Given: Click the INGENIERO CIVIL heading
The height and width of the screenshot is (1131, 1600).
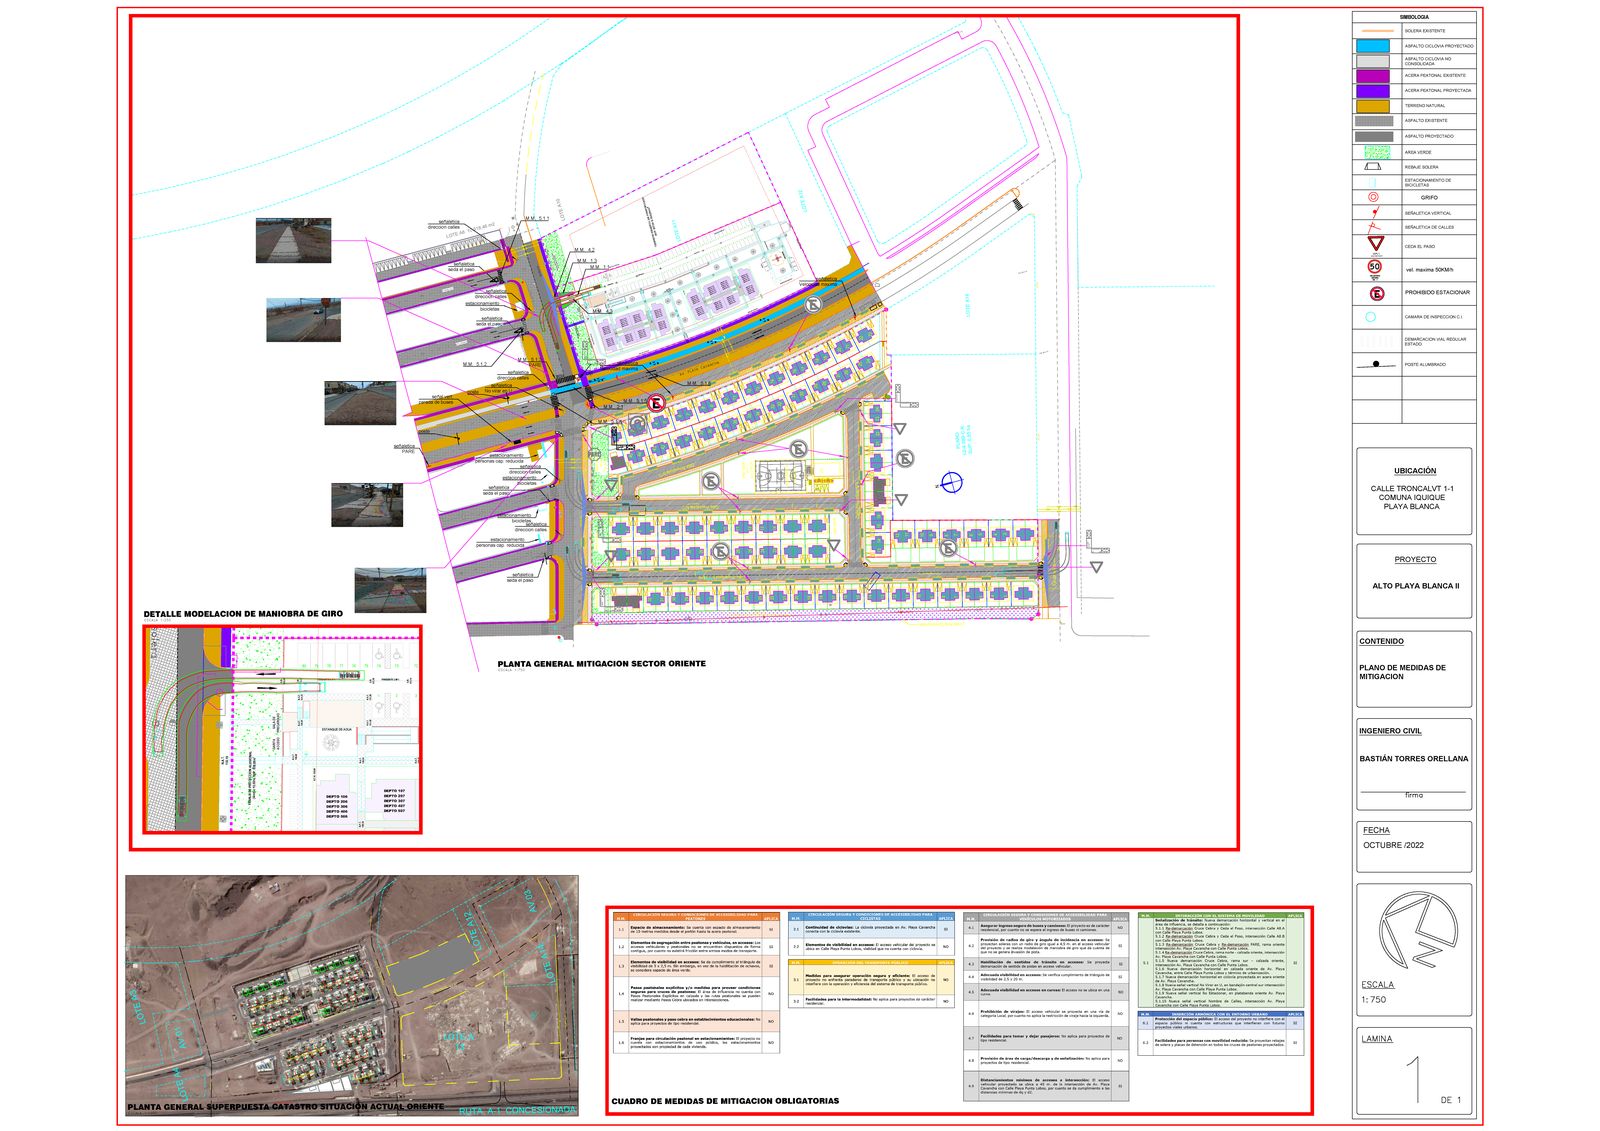Looking at the screenshot, I should pyautogui.click(x=1390, y=731).
